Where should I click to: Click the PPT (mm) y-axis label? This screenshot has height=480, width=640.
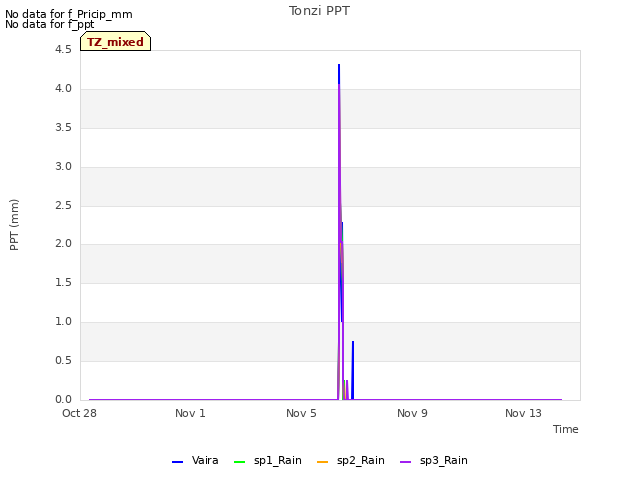tap(14, 225)
